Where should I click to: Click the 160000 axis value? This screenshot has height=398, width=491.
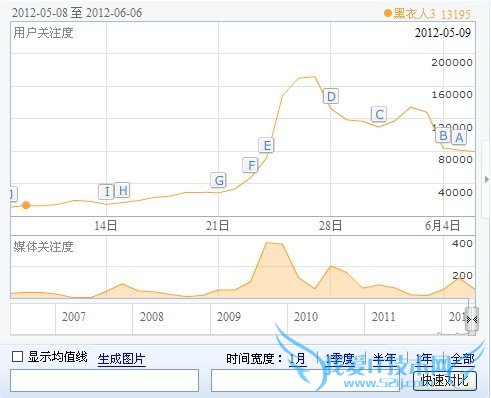[x=452, y=95]
